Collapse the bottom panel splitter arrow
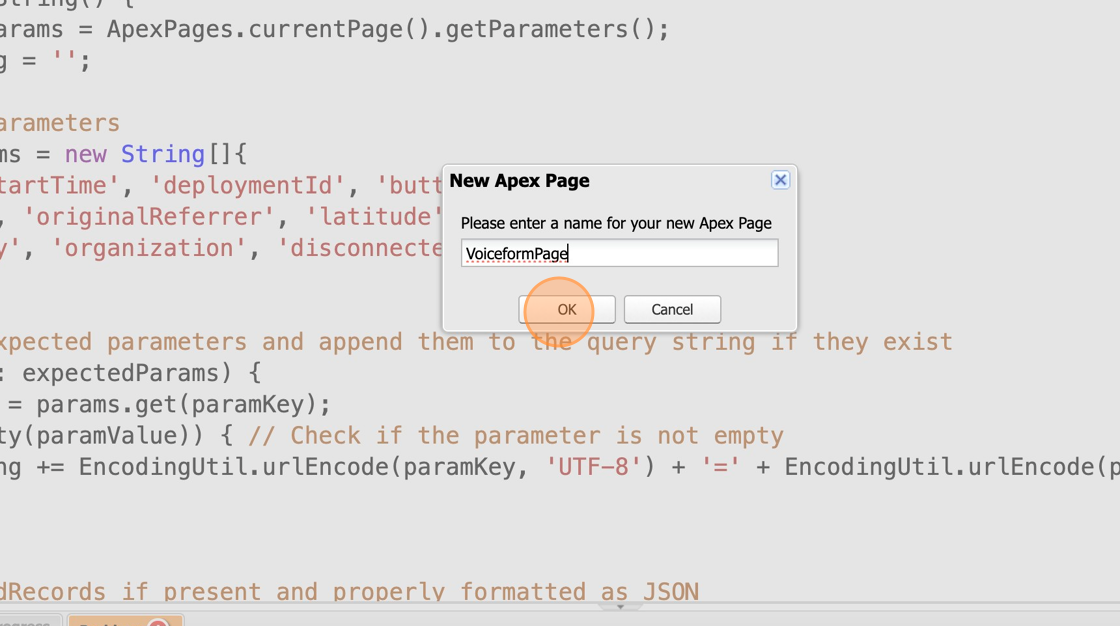The image size is (1120, 626). 620,607
